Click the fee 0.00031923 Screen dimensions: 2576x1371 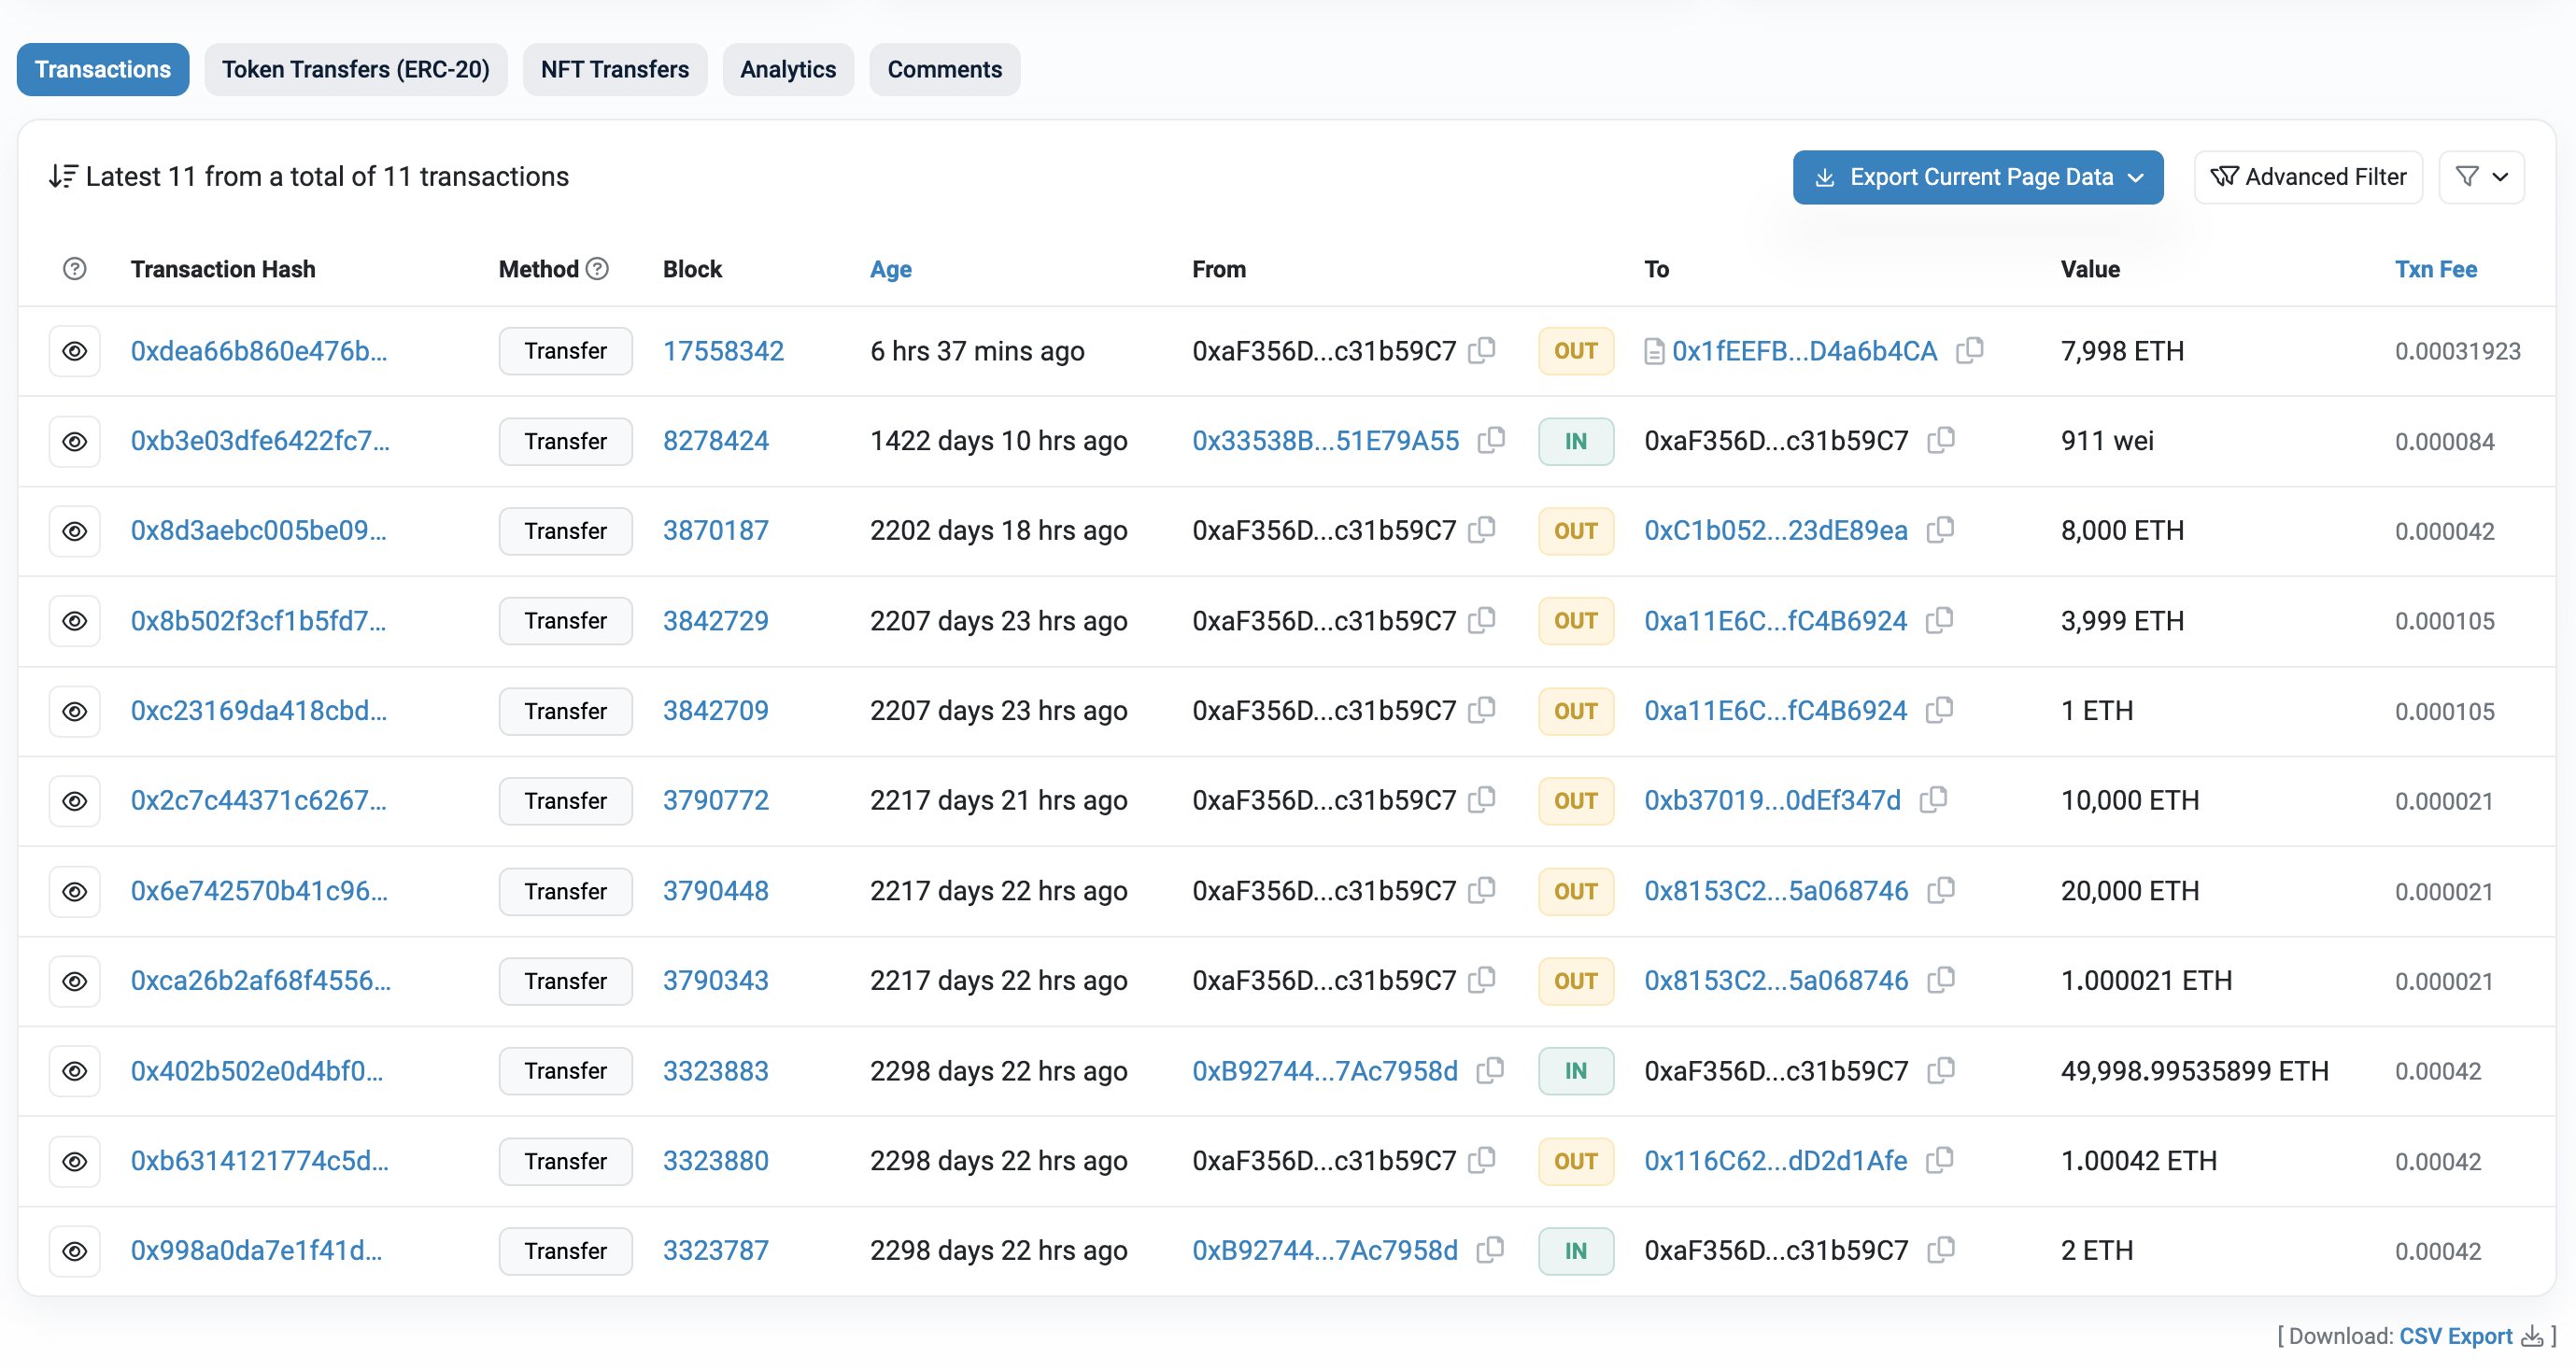click(2458, 351)
